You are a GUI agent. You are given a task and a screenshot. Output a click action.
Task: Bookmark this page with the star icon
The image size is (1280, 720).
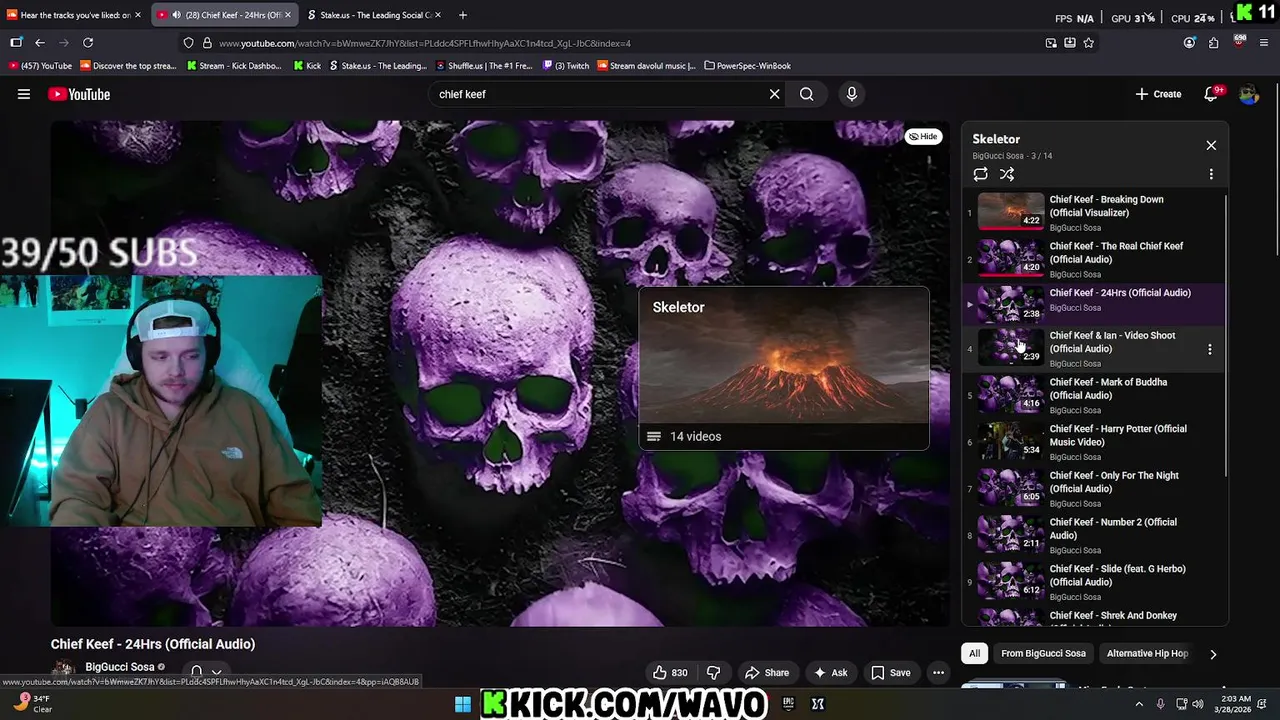[1089, 43]
